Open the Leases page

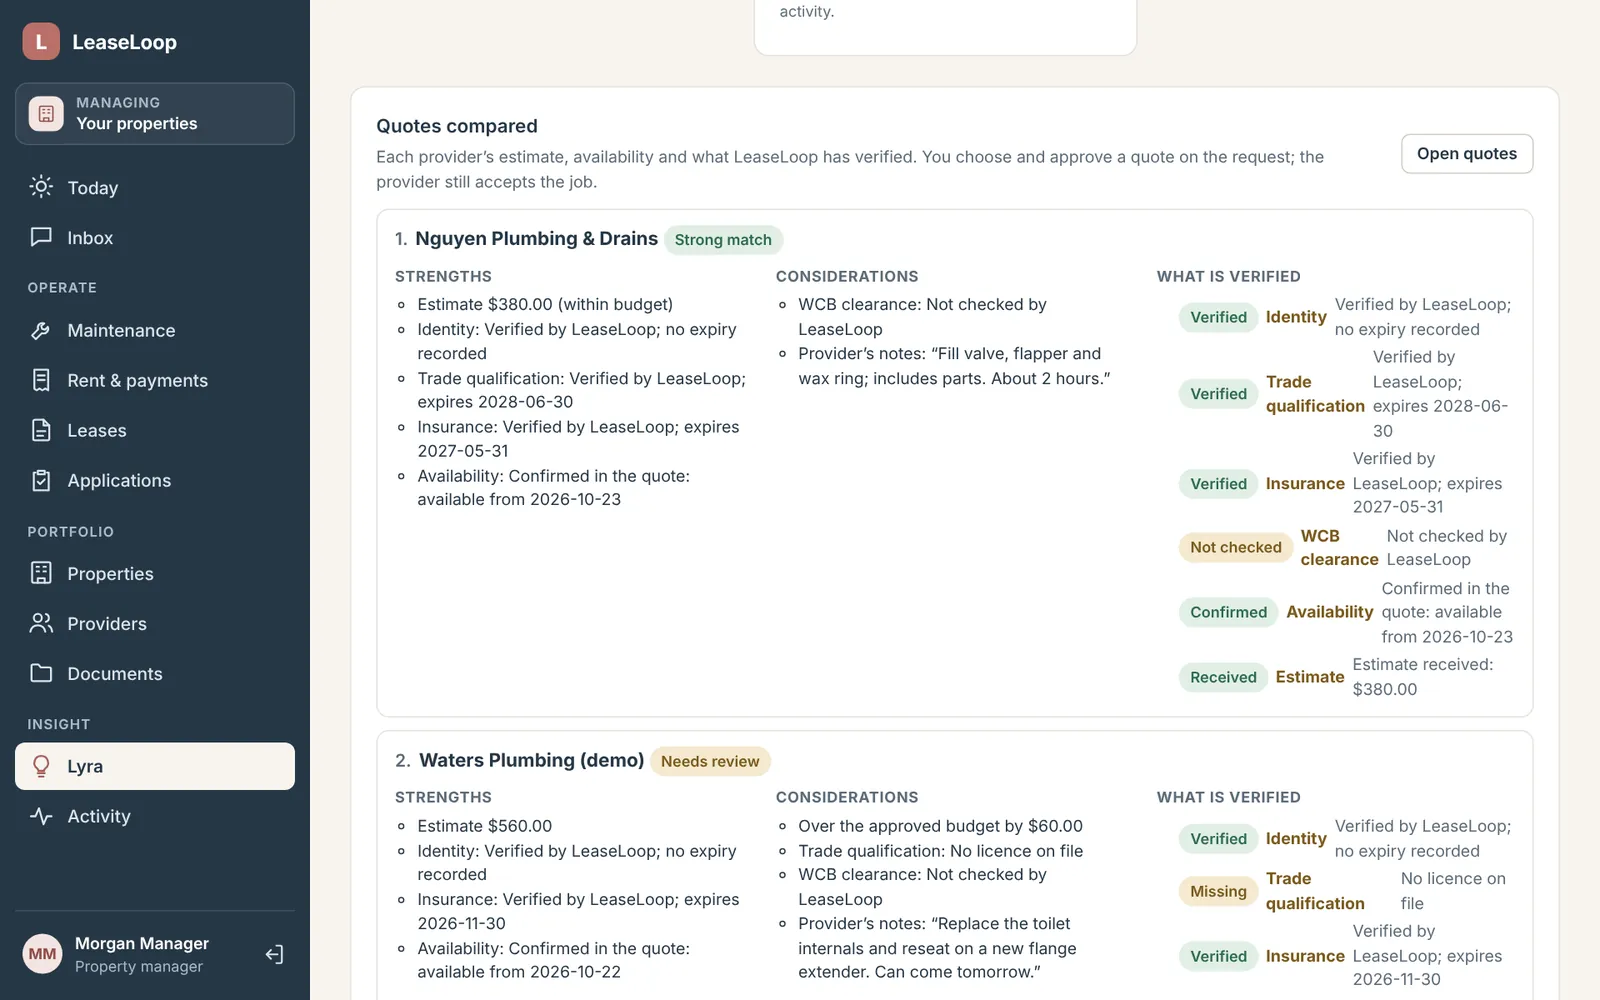point(155,430)
